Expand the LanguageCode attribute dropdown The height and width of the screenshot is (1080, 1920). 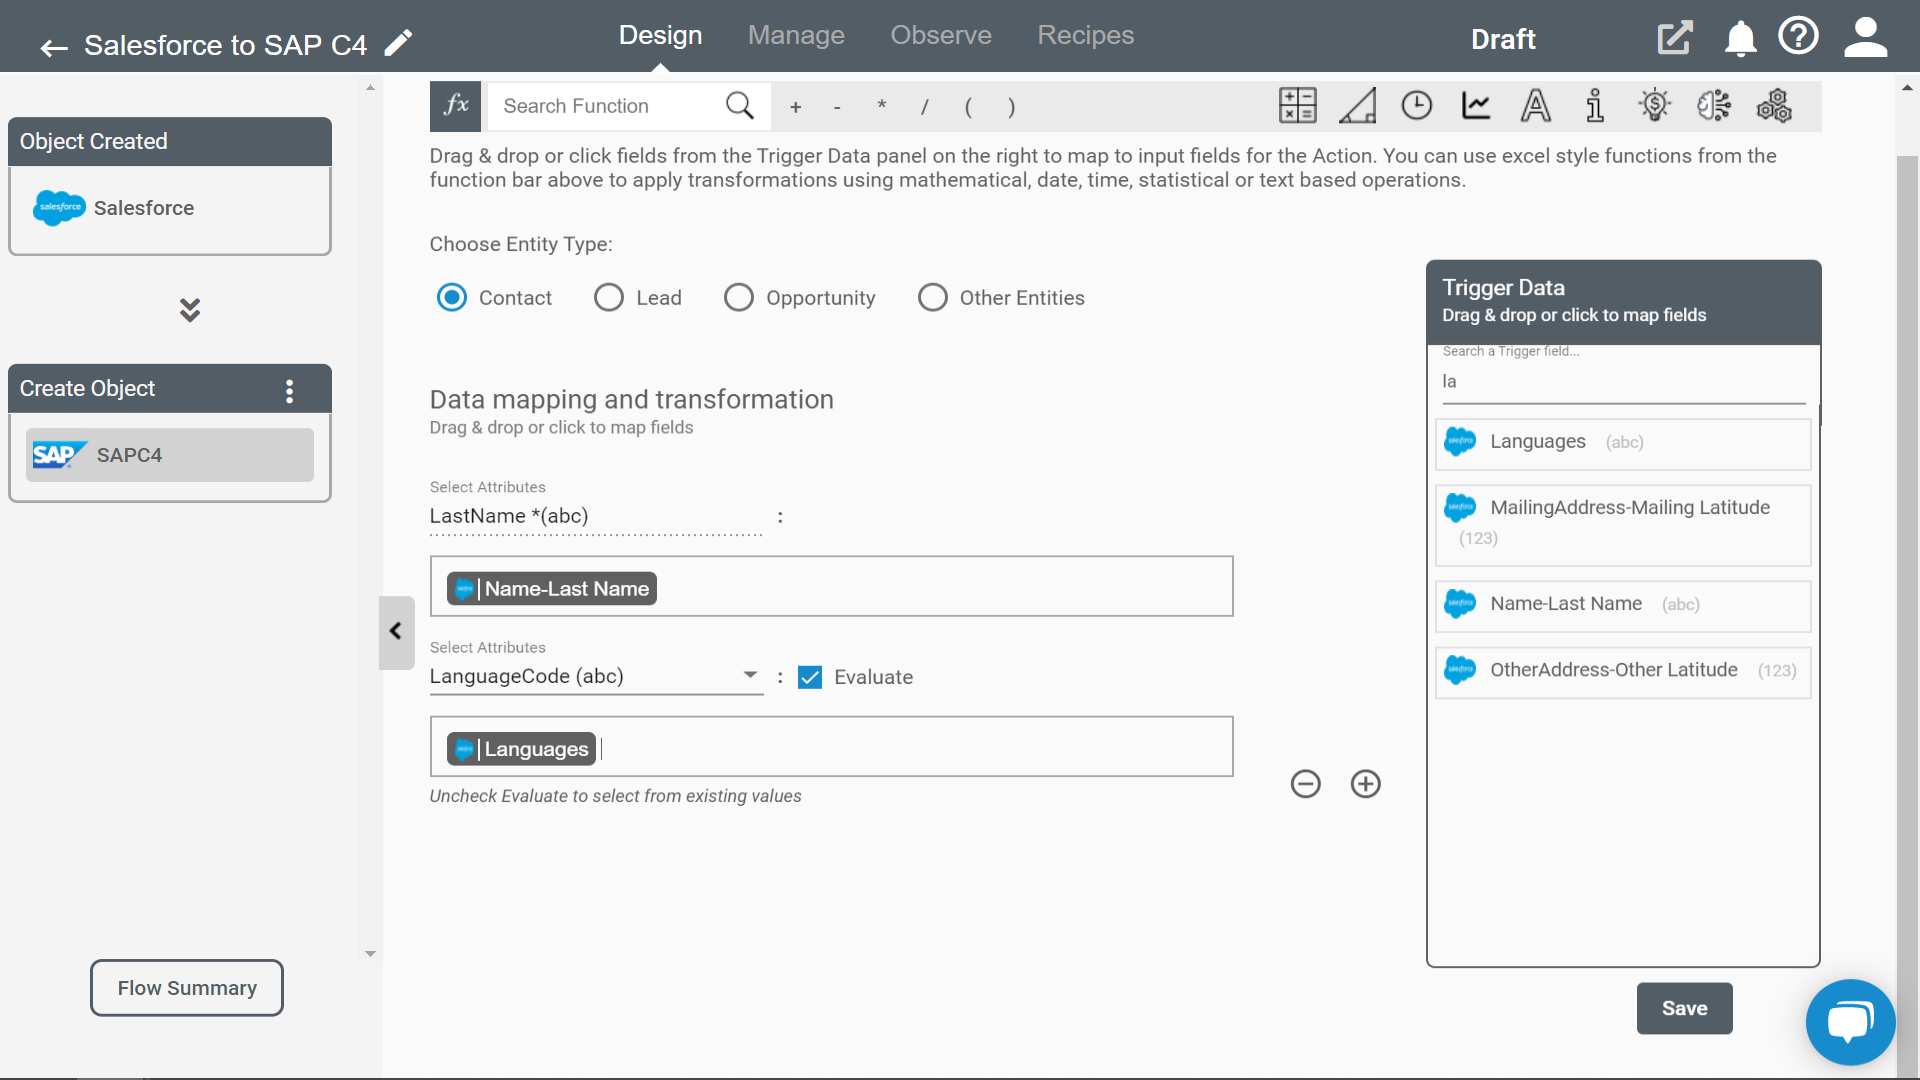click(x=750, y=675)
